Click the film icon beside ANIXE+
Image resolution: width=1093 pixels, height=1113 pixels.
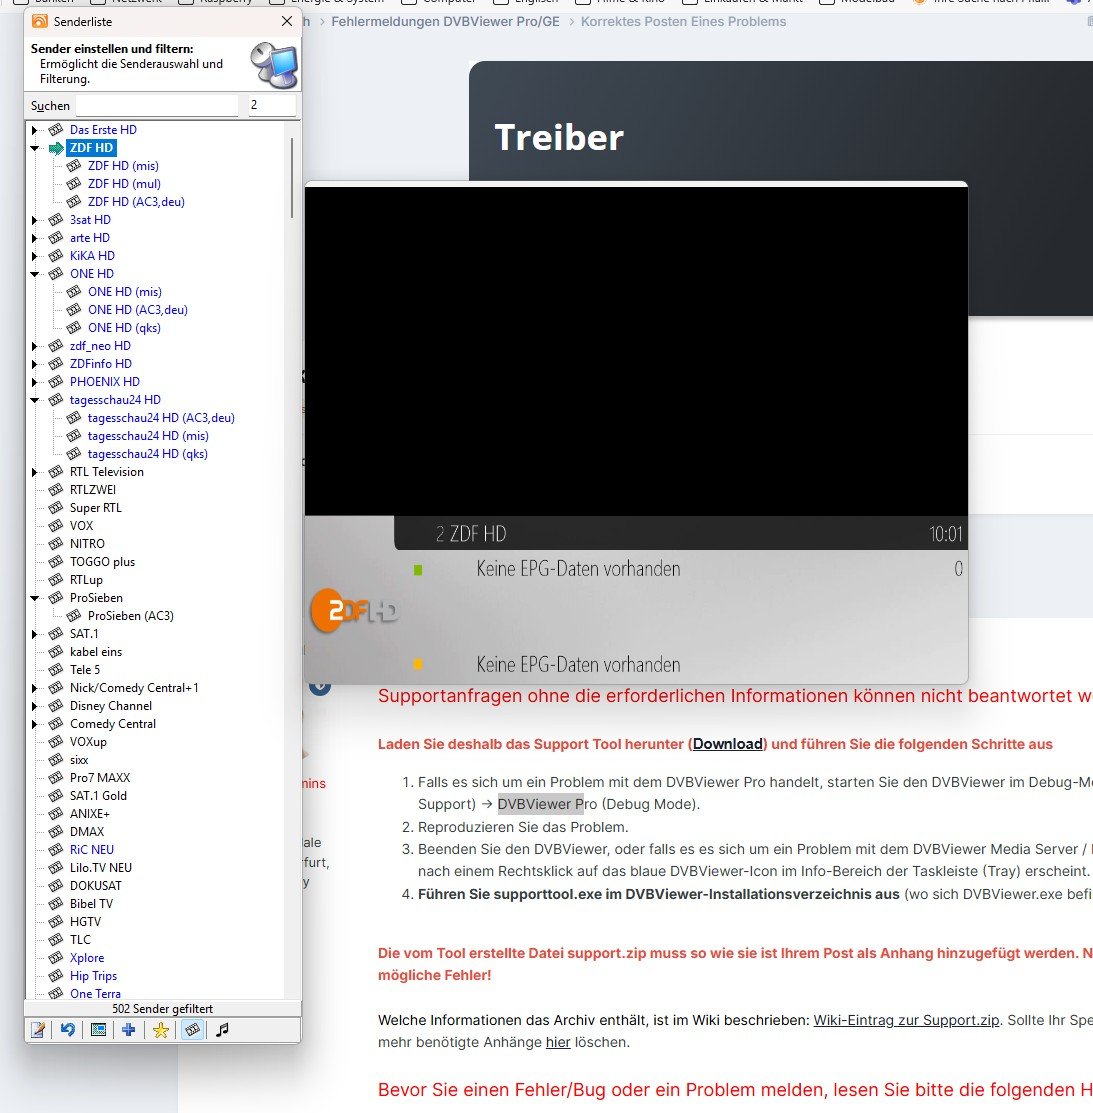[x=56, y=813]
